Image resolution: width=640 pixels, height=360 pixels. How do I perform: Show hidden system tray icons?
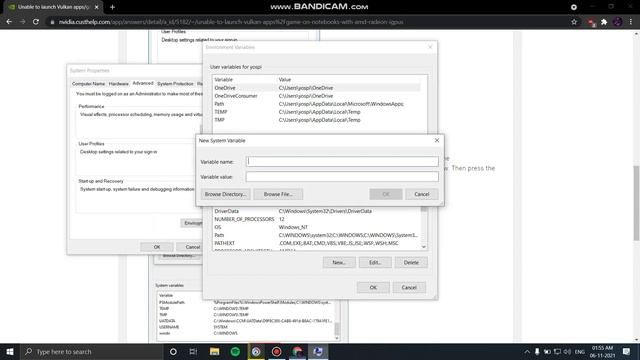pyautogui.click(x=527, y=352)
